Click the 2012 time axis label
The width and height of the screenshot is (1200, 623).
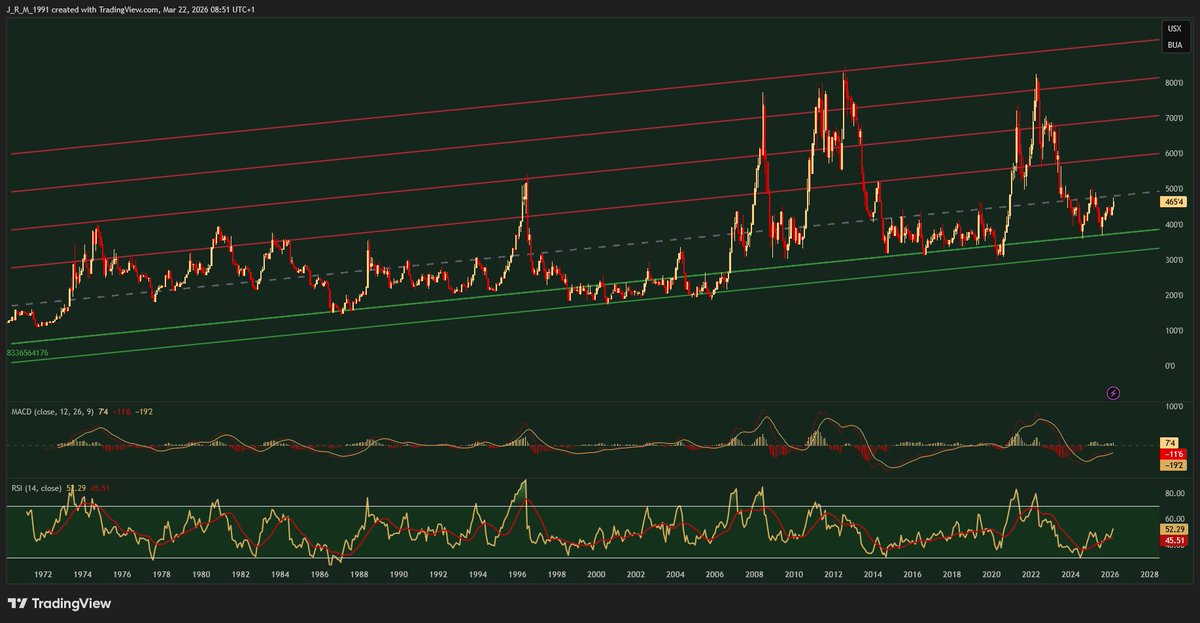pyautogui.click(x=833, y=575)
